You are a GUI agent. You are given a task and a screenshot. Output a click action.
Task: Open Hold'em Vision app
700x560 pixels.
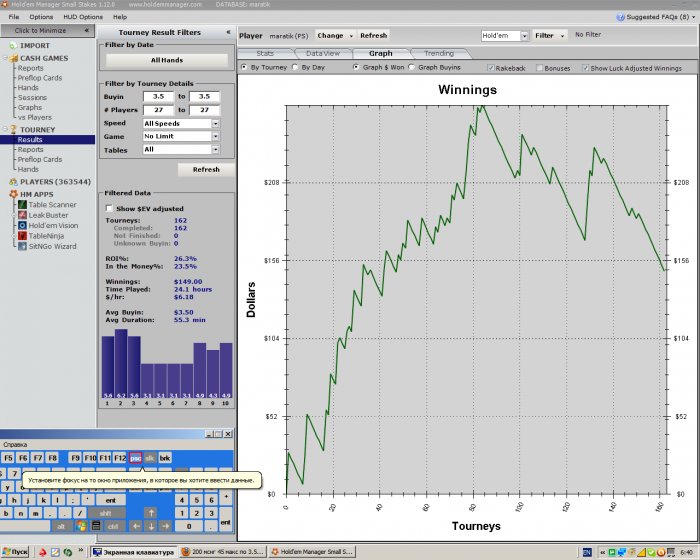click(54, 225)
